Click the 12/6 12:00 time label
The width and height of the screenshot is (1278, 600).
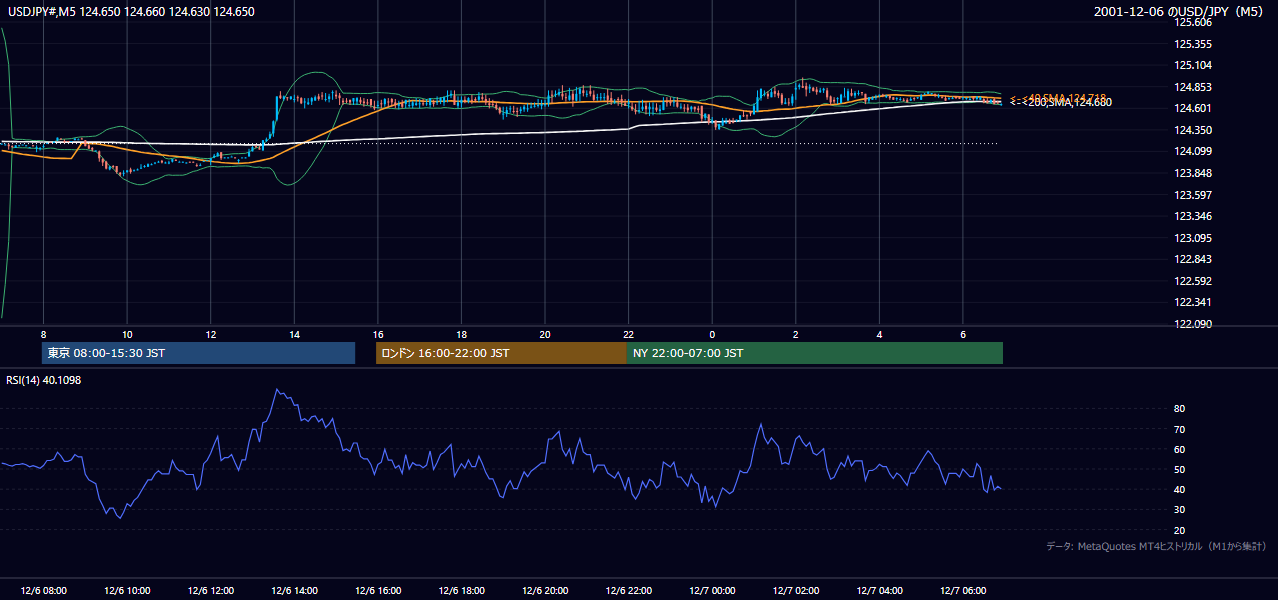click(211, 590)
